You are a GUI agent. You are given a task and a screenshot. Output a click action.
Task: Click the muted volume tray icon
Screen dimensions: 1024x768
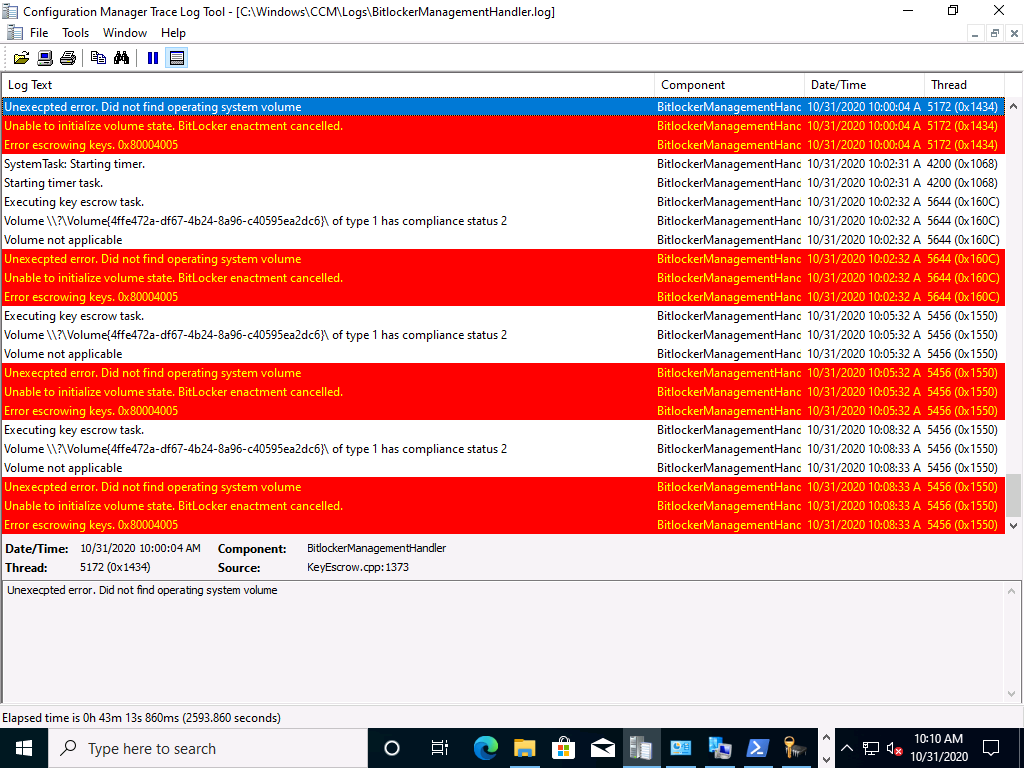895,748
